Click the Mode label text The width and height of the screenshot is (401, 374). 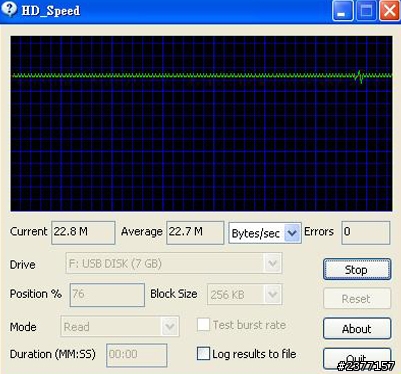tap(23, 327)
